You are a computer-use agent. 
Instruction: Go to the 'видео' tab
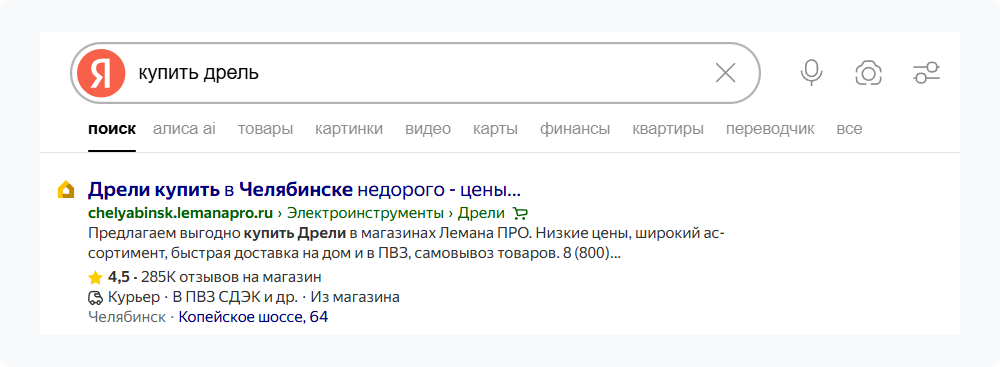tap(428, 129)
